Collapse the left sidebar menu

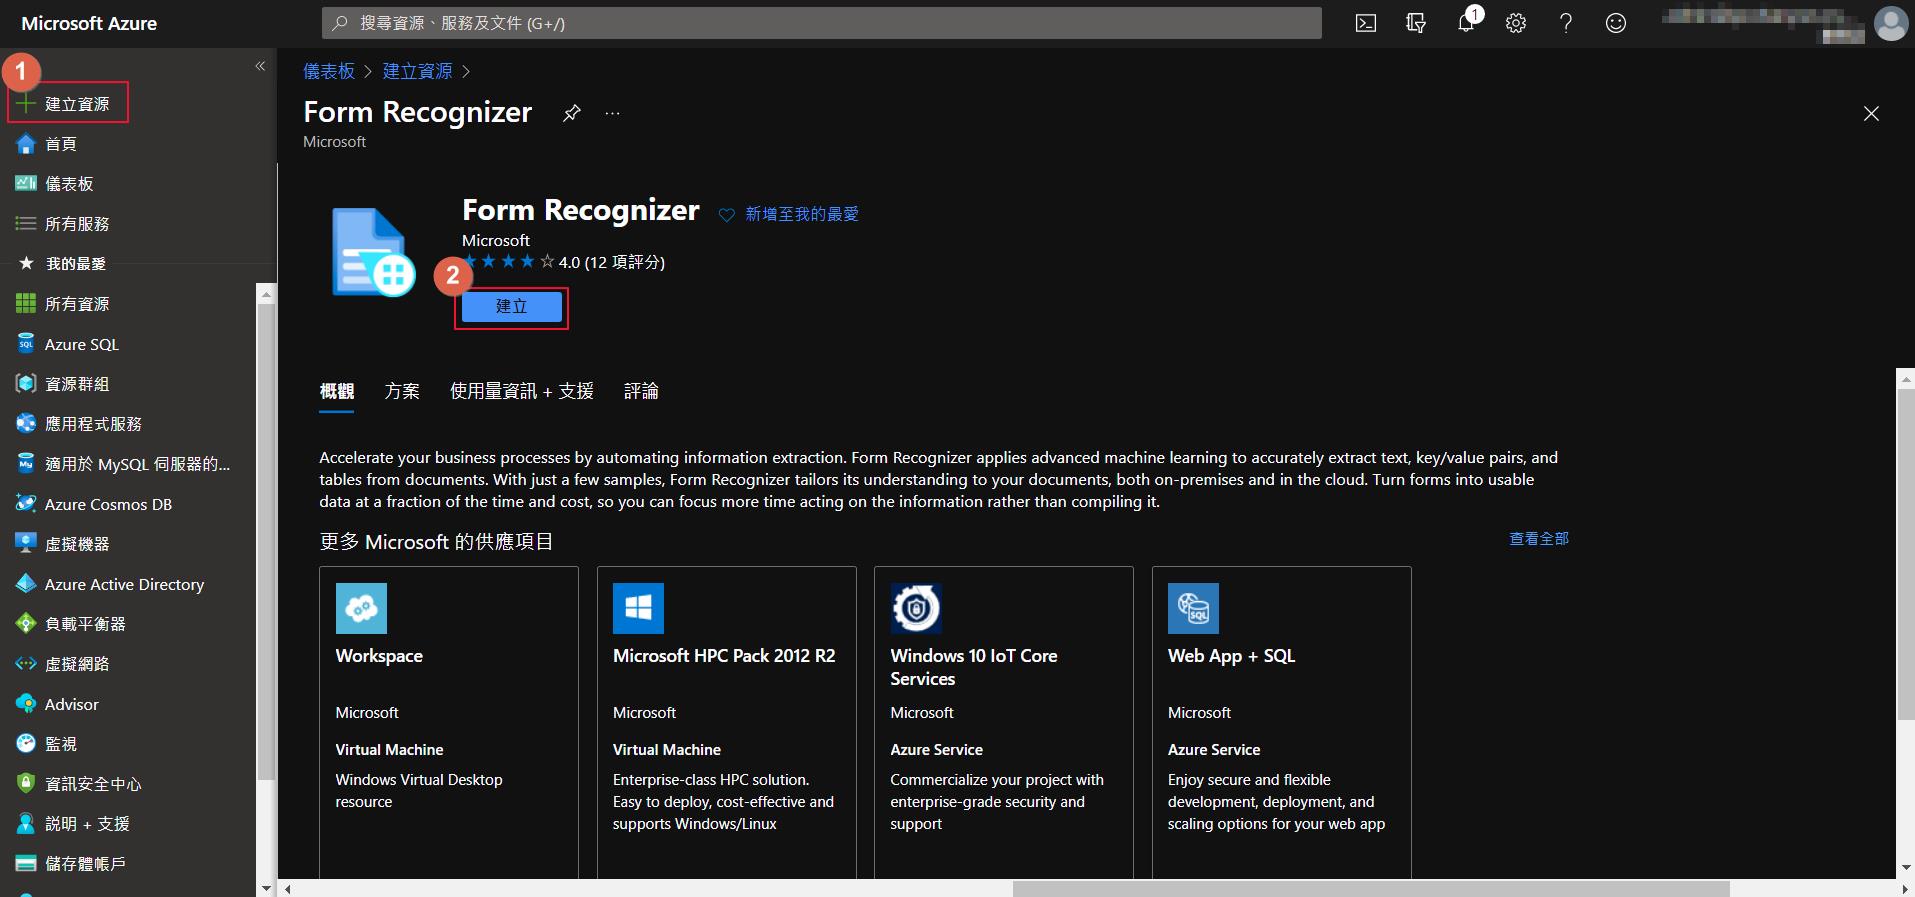[260, 66]
